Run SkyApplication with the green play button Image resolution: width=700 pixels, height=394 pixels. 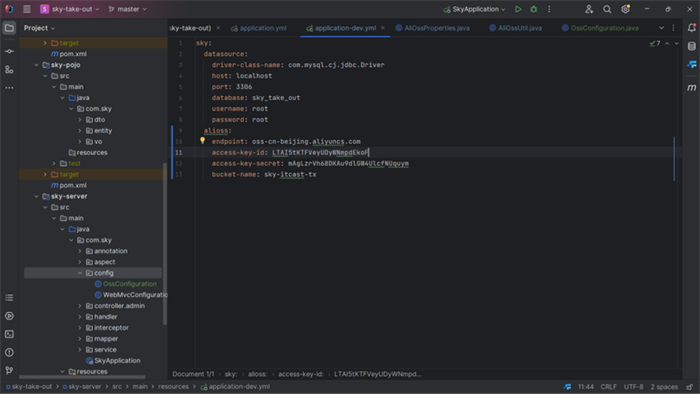[x=518, y=9]
